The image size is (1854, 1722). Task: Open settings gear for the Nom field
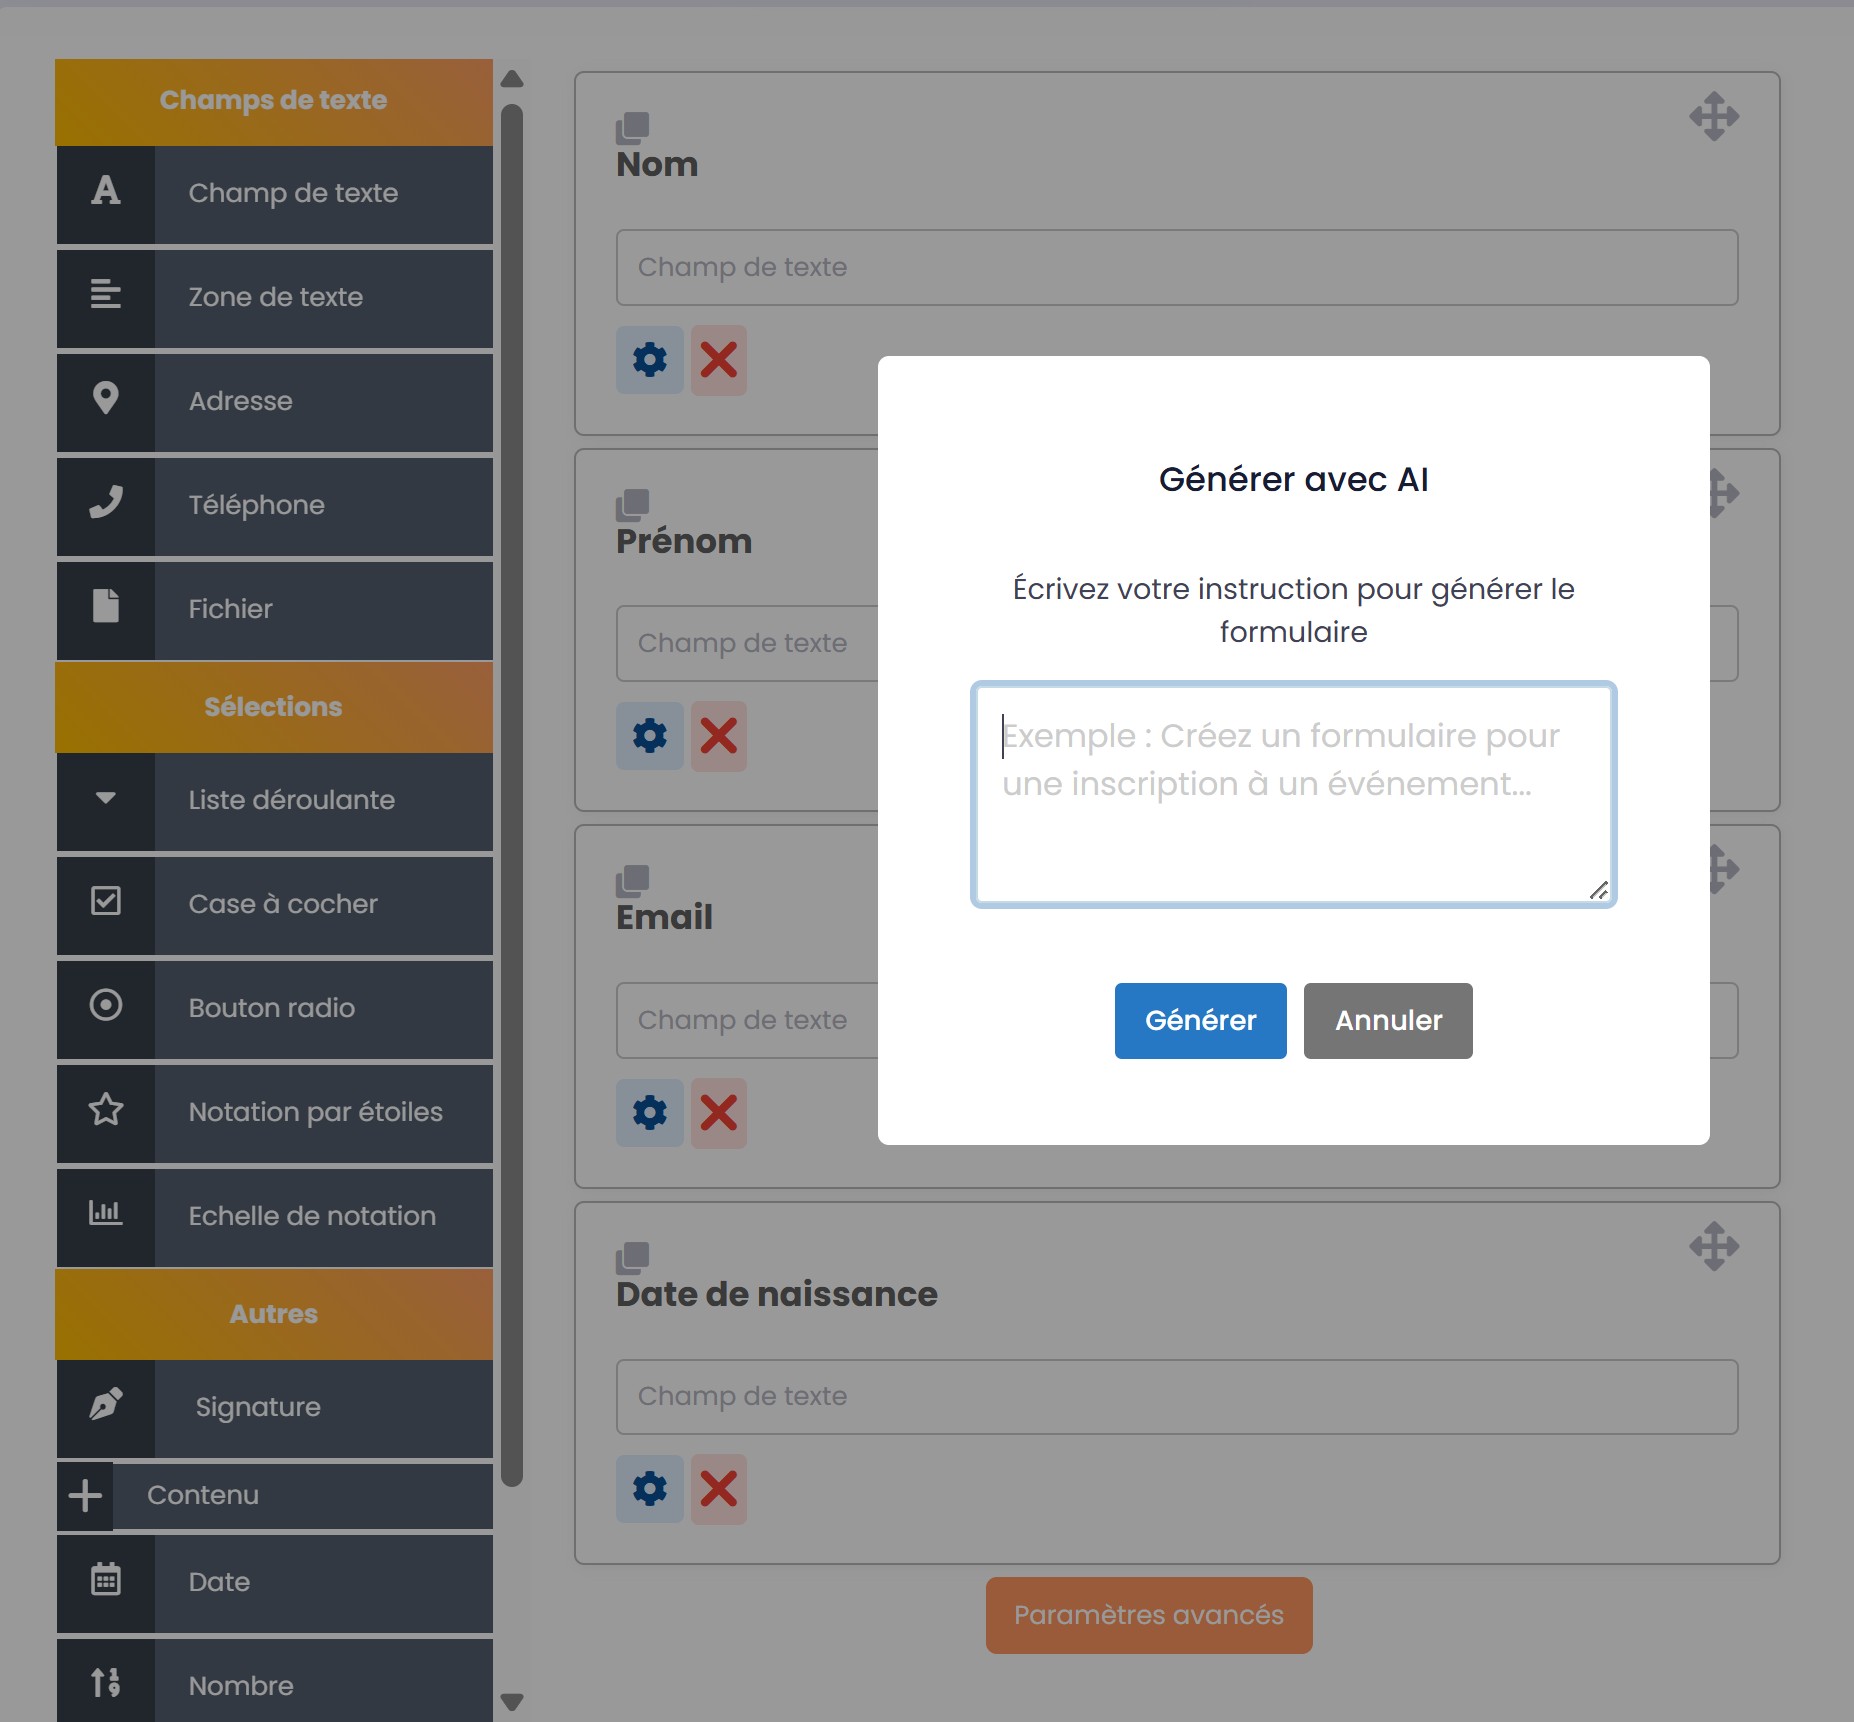click(649, 359)
